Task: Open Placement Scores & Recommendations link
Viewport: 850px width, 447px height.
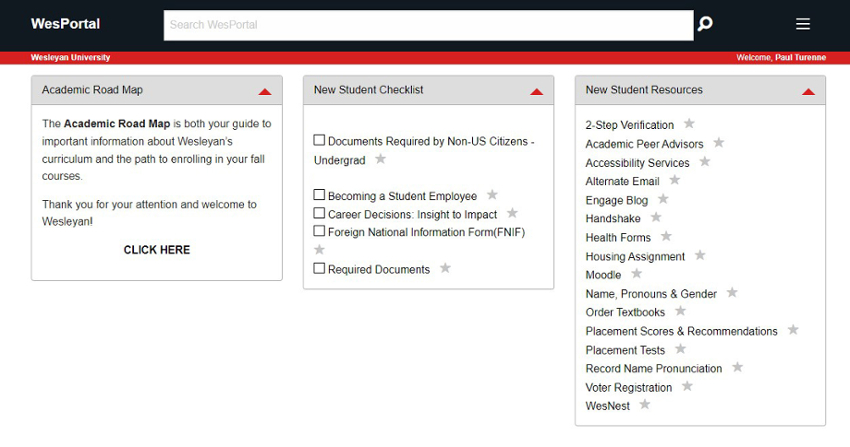Action: [681, 332]
